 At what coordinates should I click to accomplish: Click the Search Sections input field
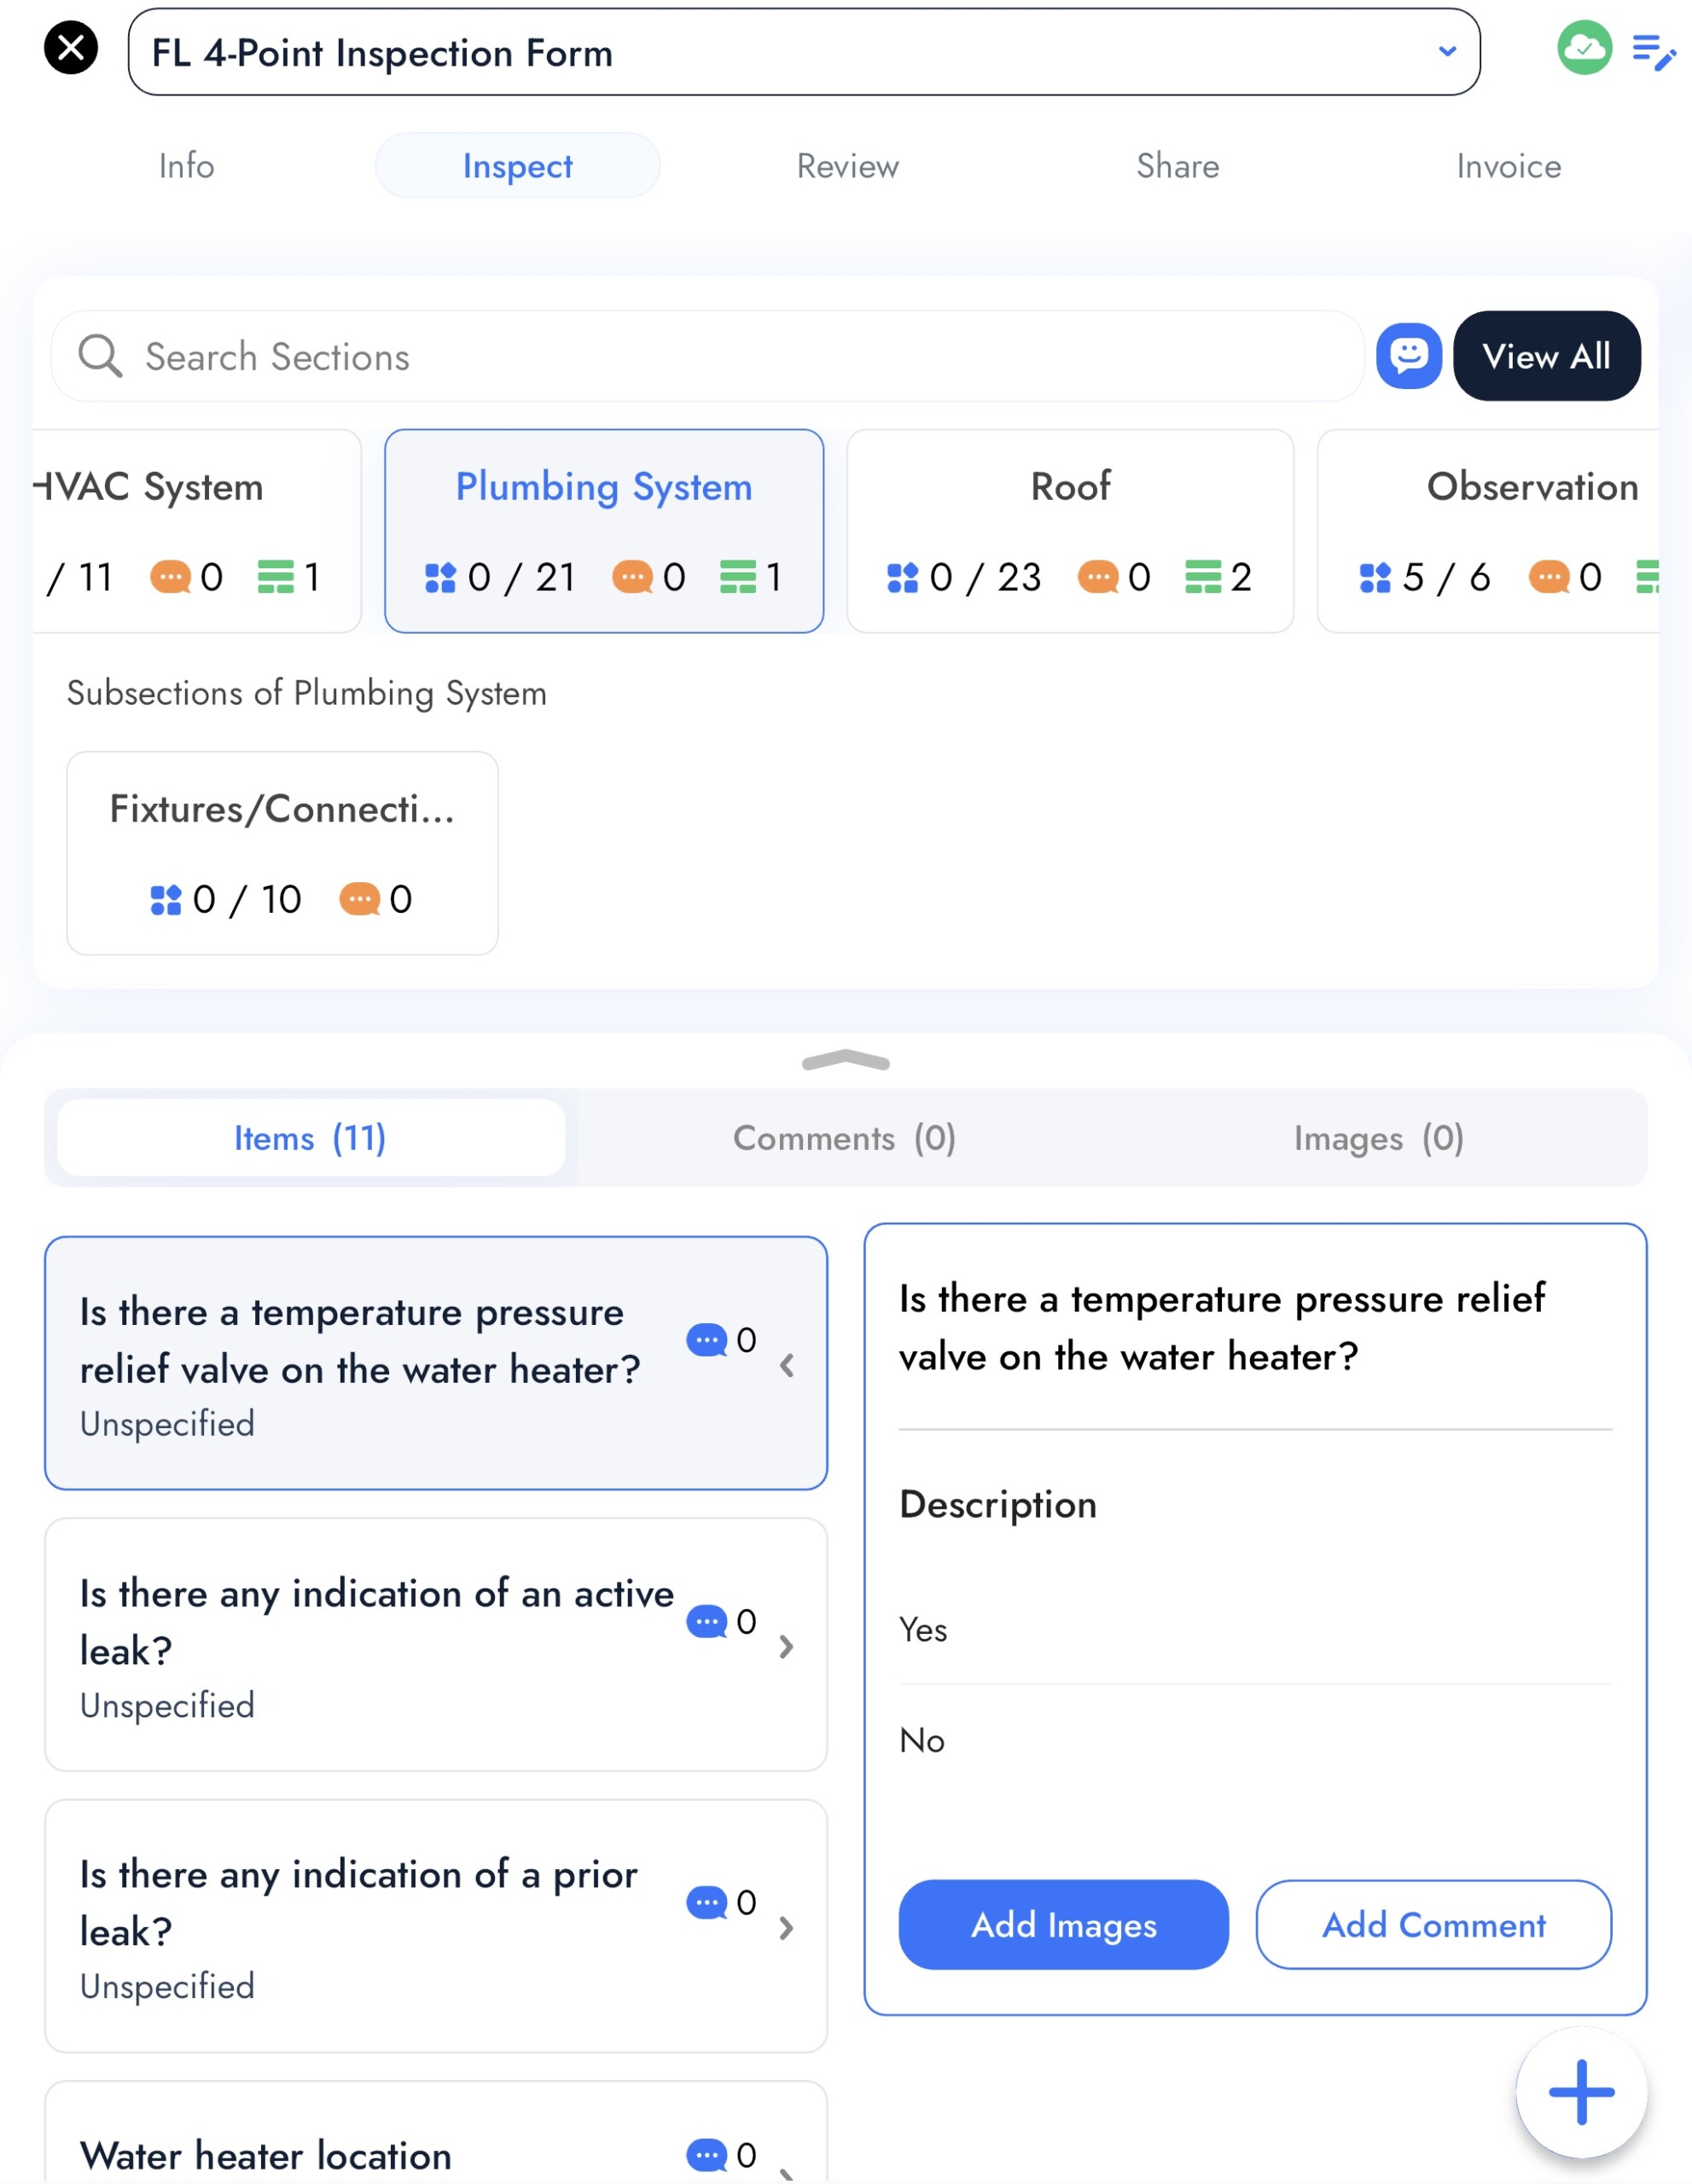point(708,357)
